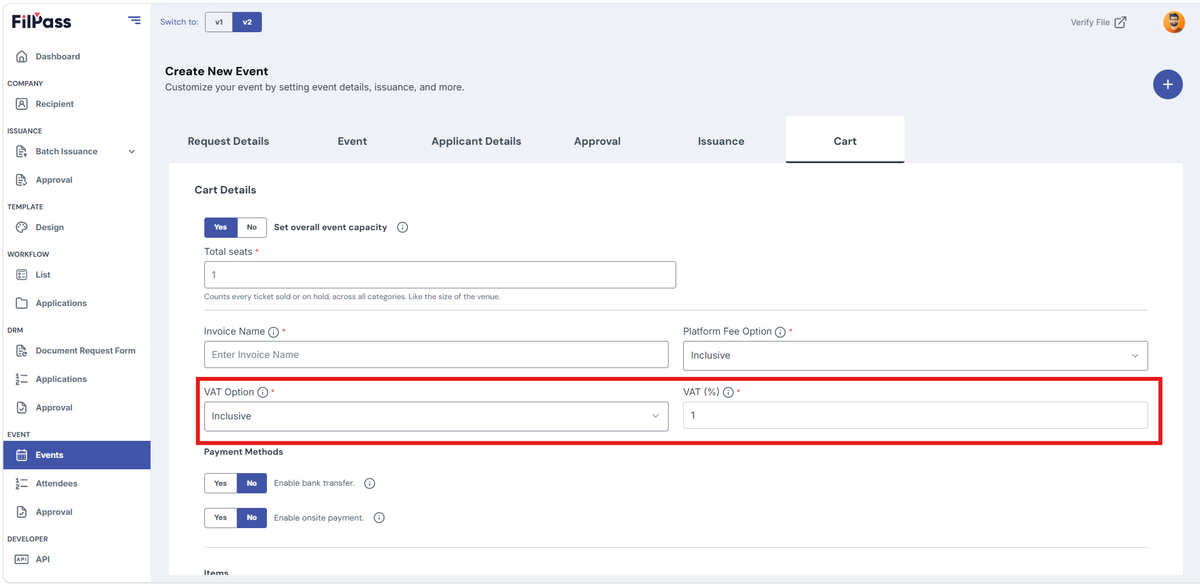This screenshot has width=1200, height=585.
Task: Open the Platform Fee Option dropdown
Action: (915, 355)
